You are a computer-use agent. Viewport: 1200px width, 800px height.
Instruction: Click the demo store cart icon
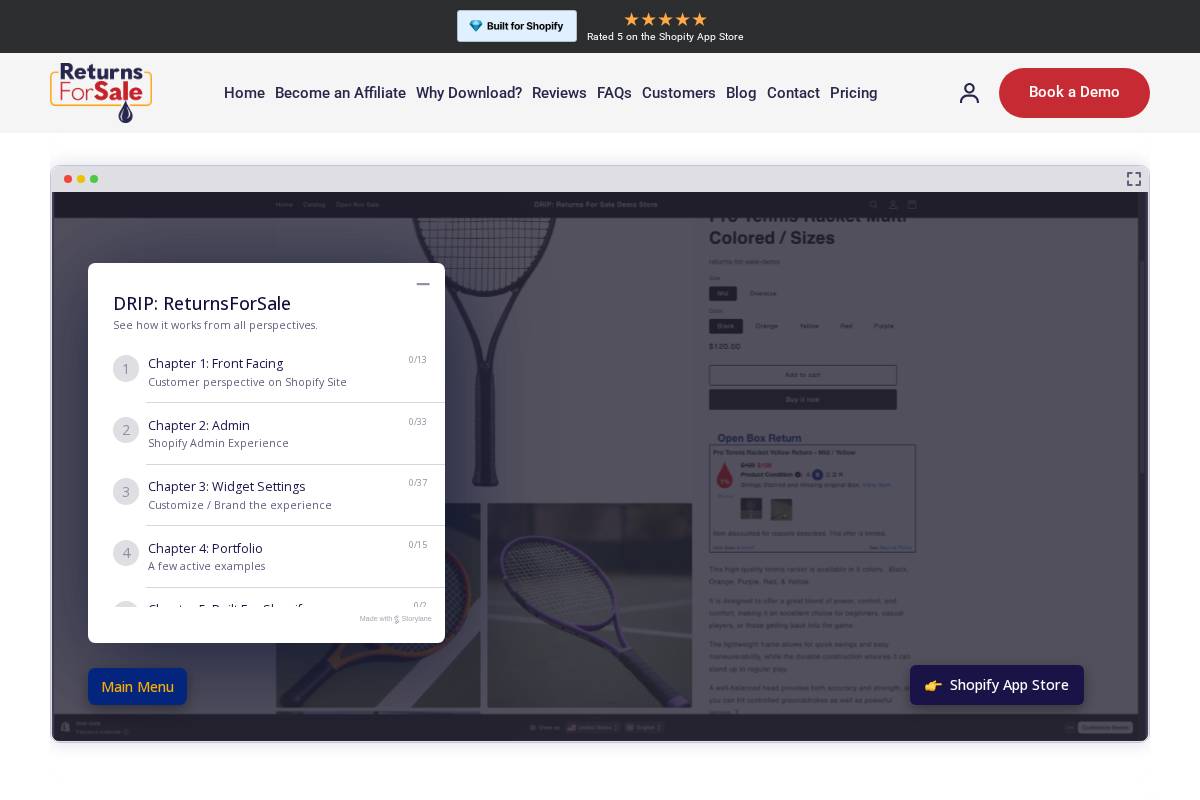[x=912, y=204]
